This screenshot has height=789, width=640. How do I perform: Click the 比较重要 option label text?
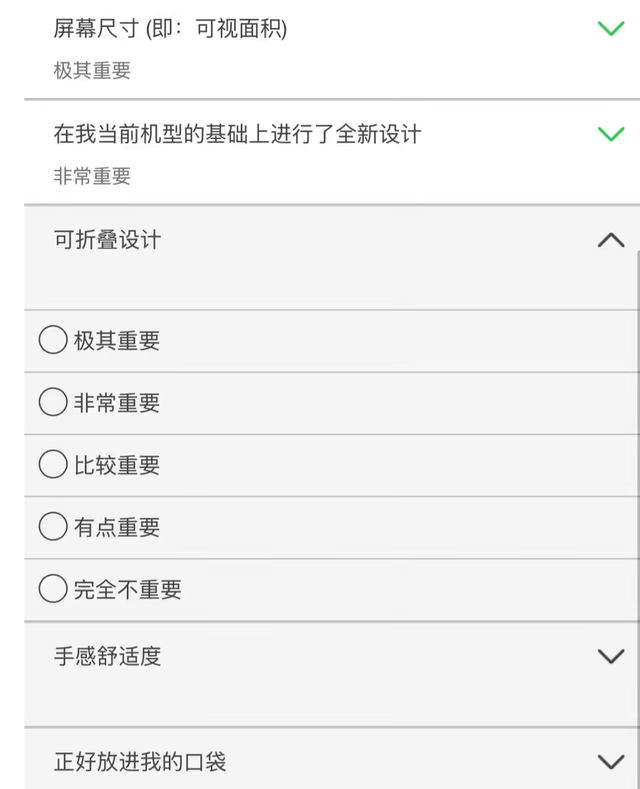click(x=117, y=465)
